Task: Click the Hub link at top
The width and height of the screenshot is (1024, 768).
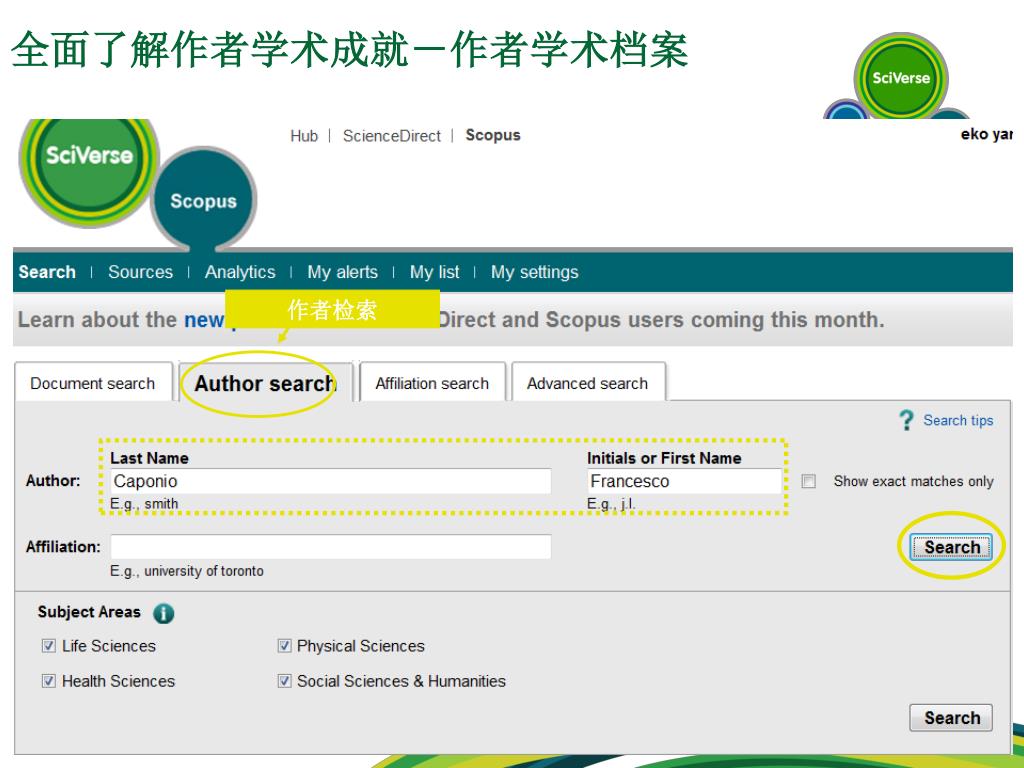Action: click(x=304, y=136)
